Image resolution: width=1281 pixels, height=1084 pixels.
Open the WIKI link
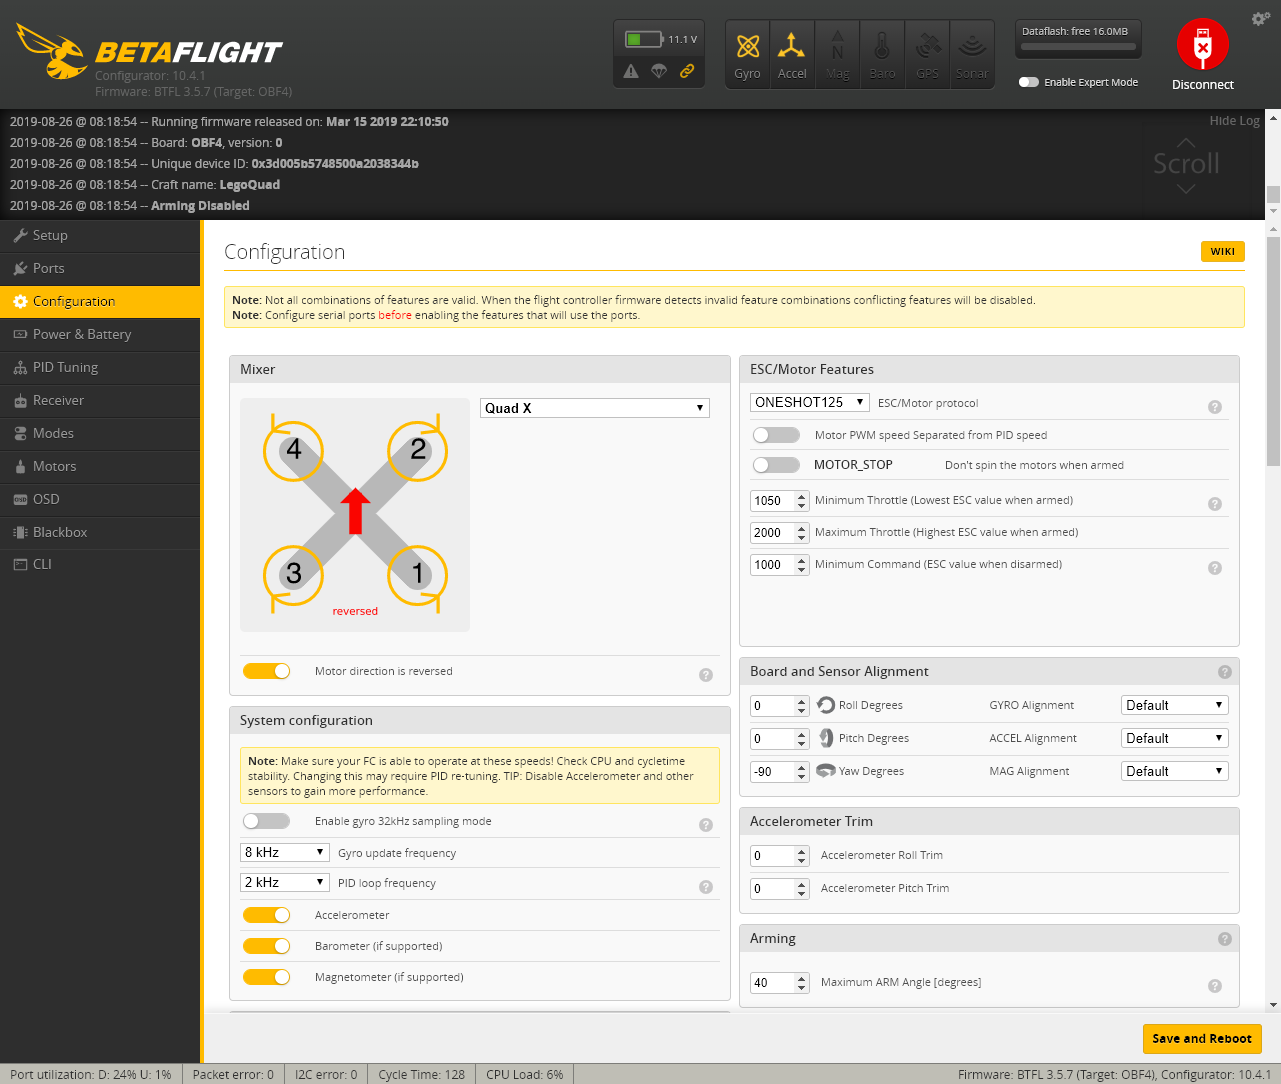(x=1222, y=251)
